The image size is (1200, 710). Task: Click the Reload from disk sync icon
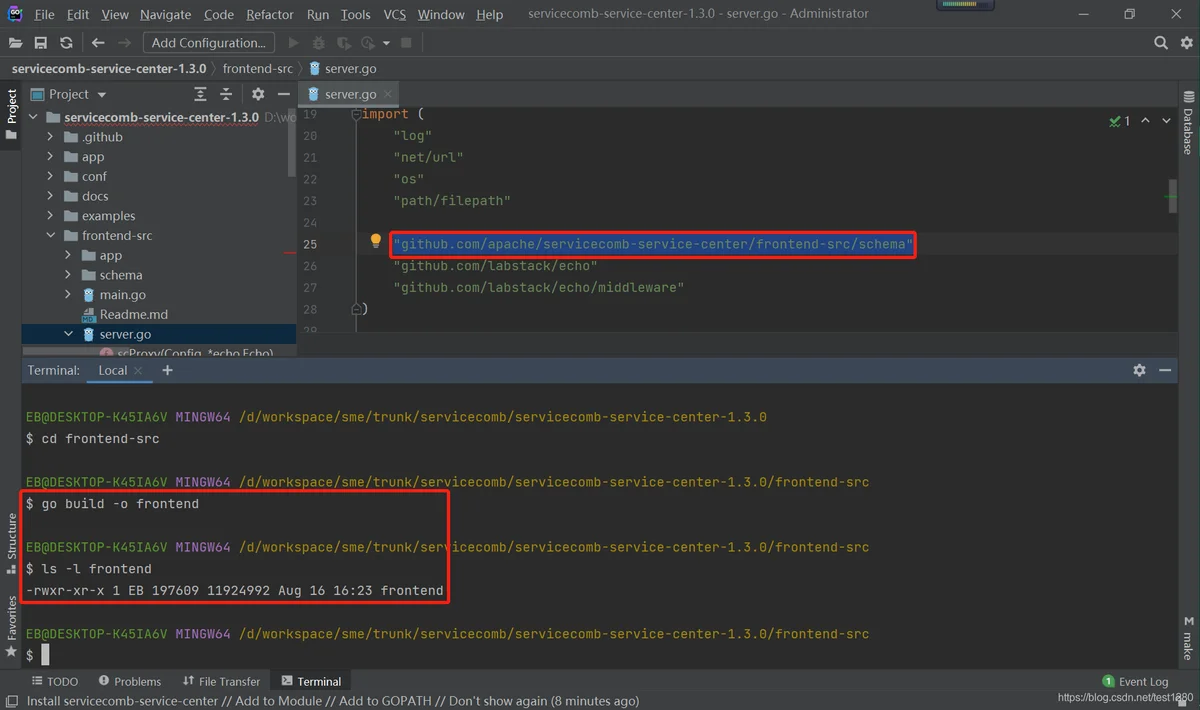point(66,43)
